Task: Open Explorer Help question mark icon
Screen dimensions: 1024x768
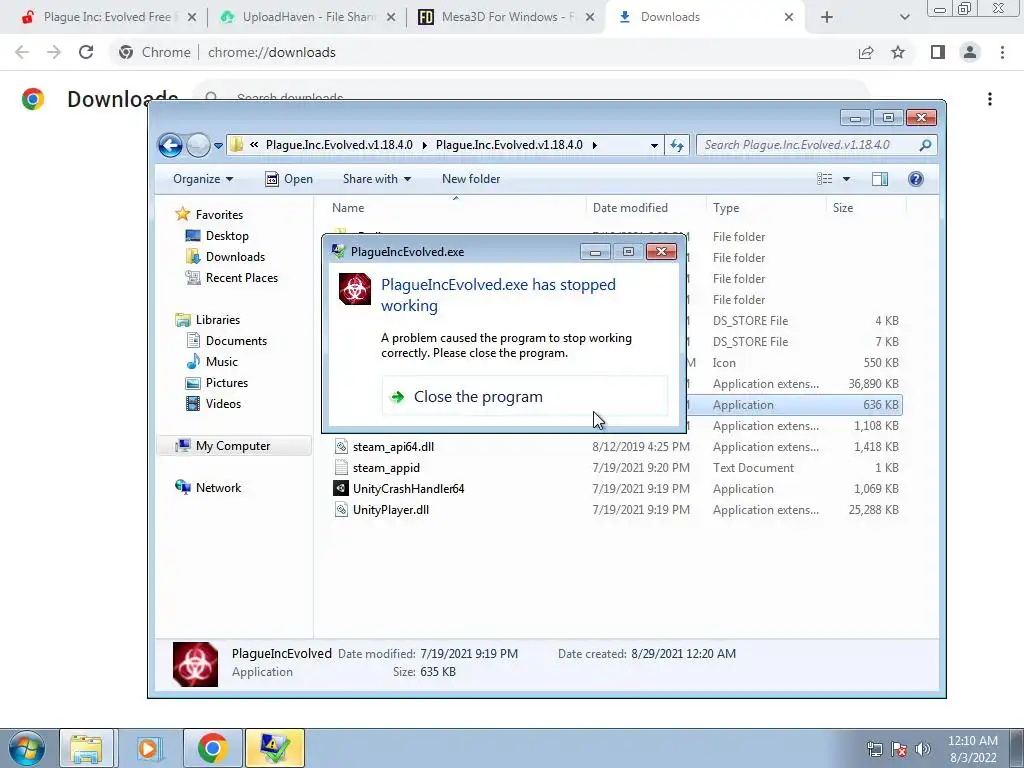Action: point(916,179)
